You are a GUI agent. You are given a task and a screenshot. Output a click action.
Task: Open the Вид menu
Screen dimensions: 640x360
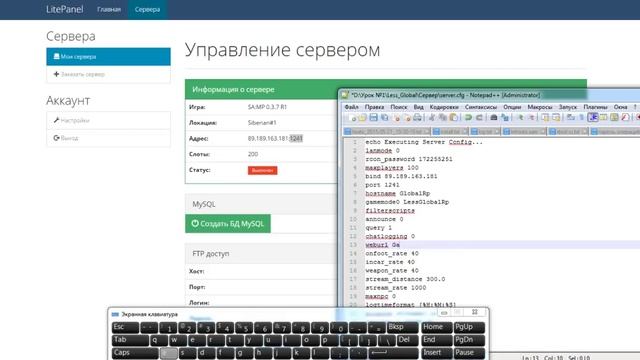(x=419, y=107)
